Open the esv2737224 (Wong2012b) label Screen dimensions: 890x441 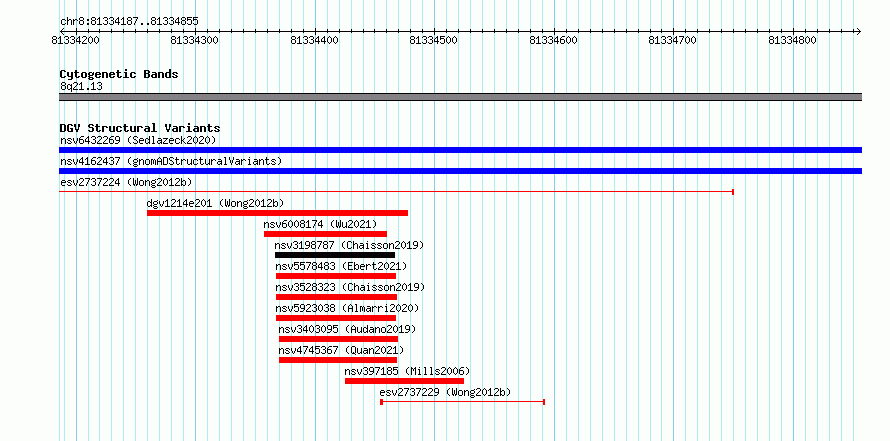coord(126,182)
